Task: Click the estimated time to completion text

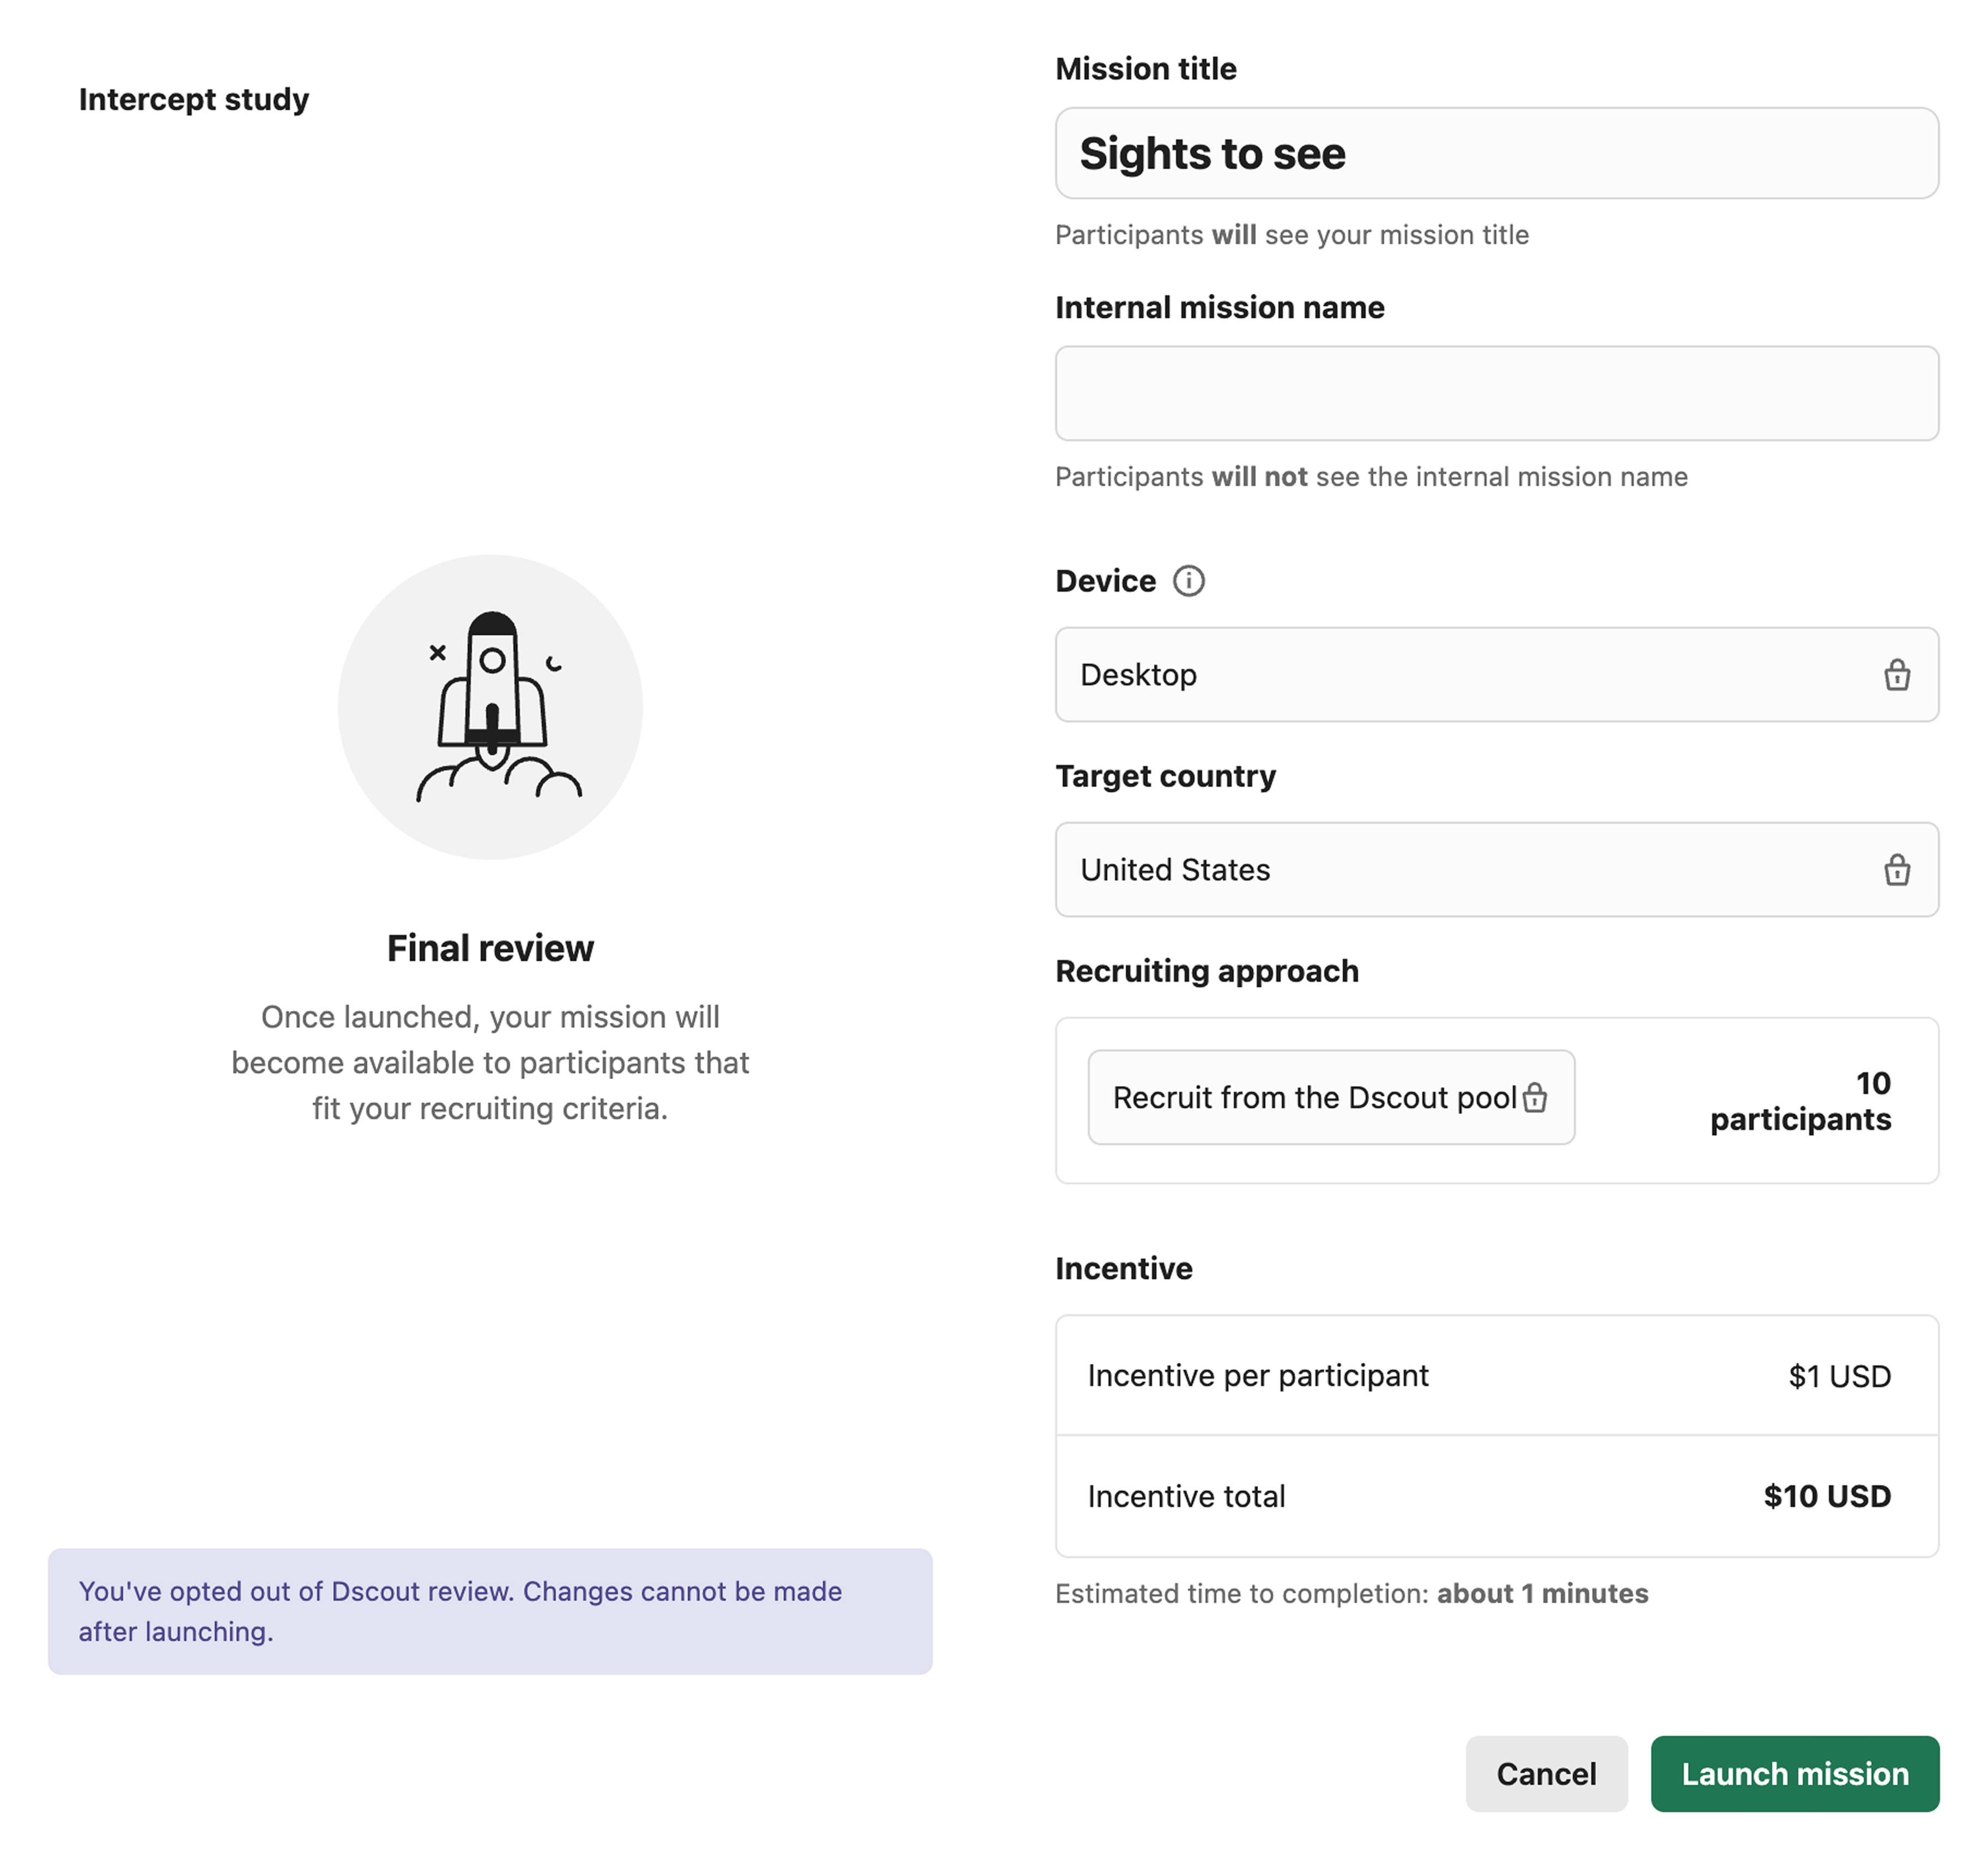Action: point(1351,1594)
